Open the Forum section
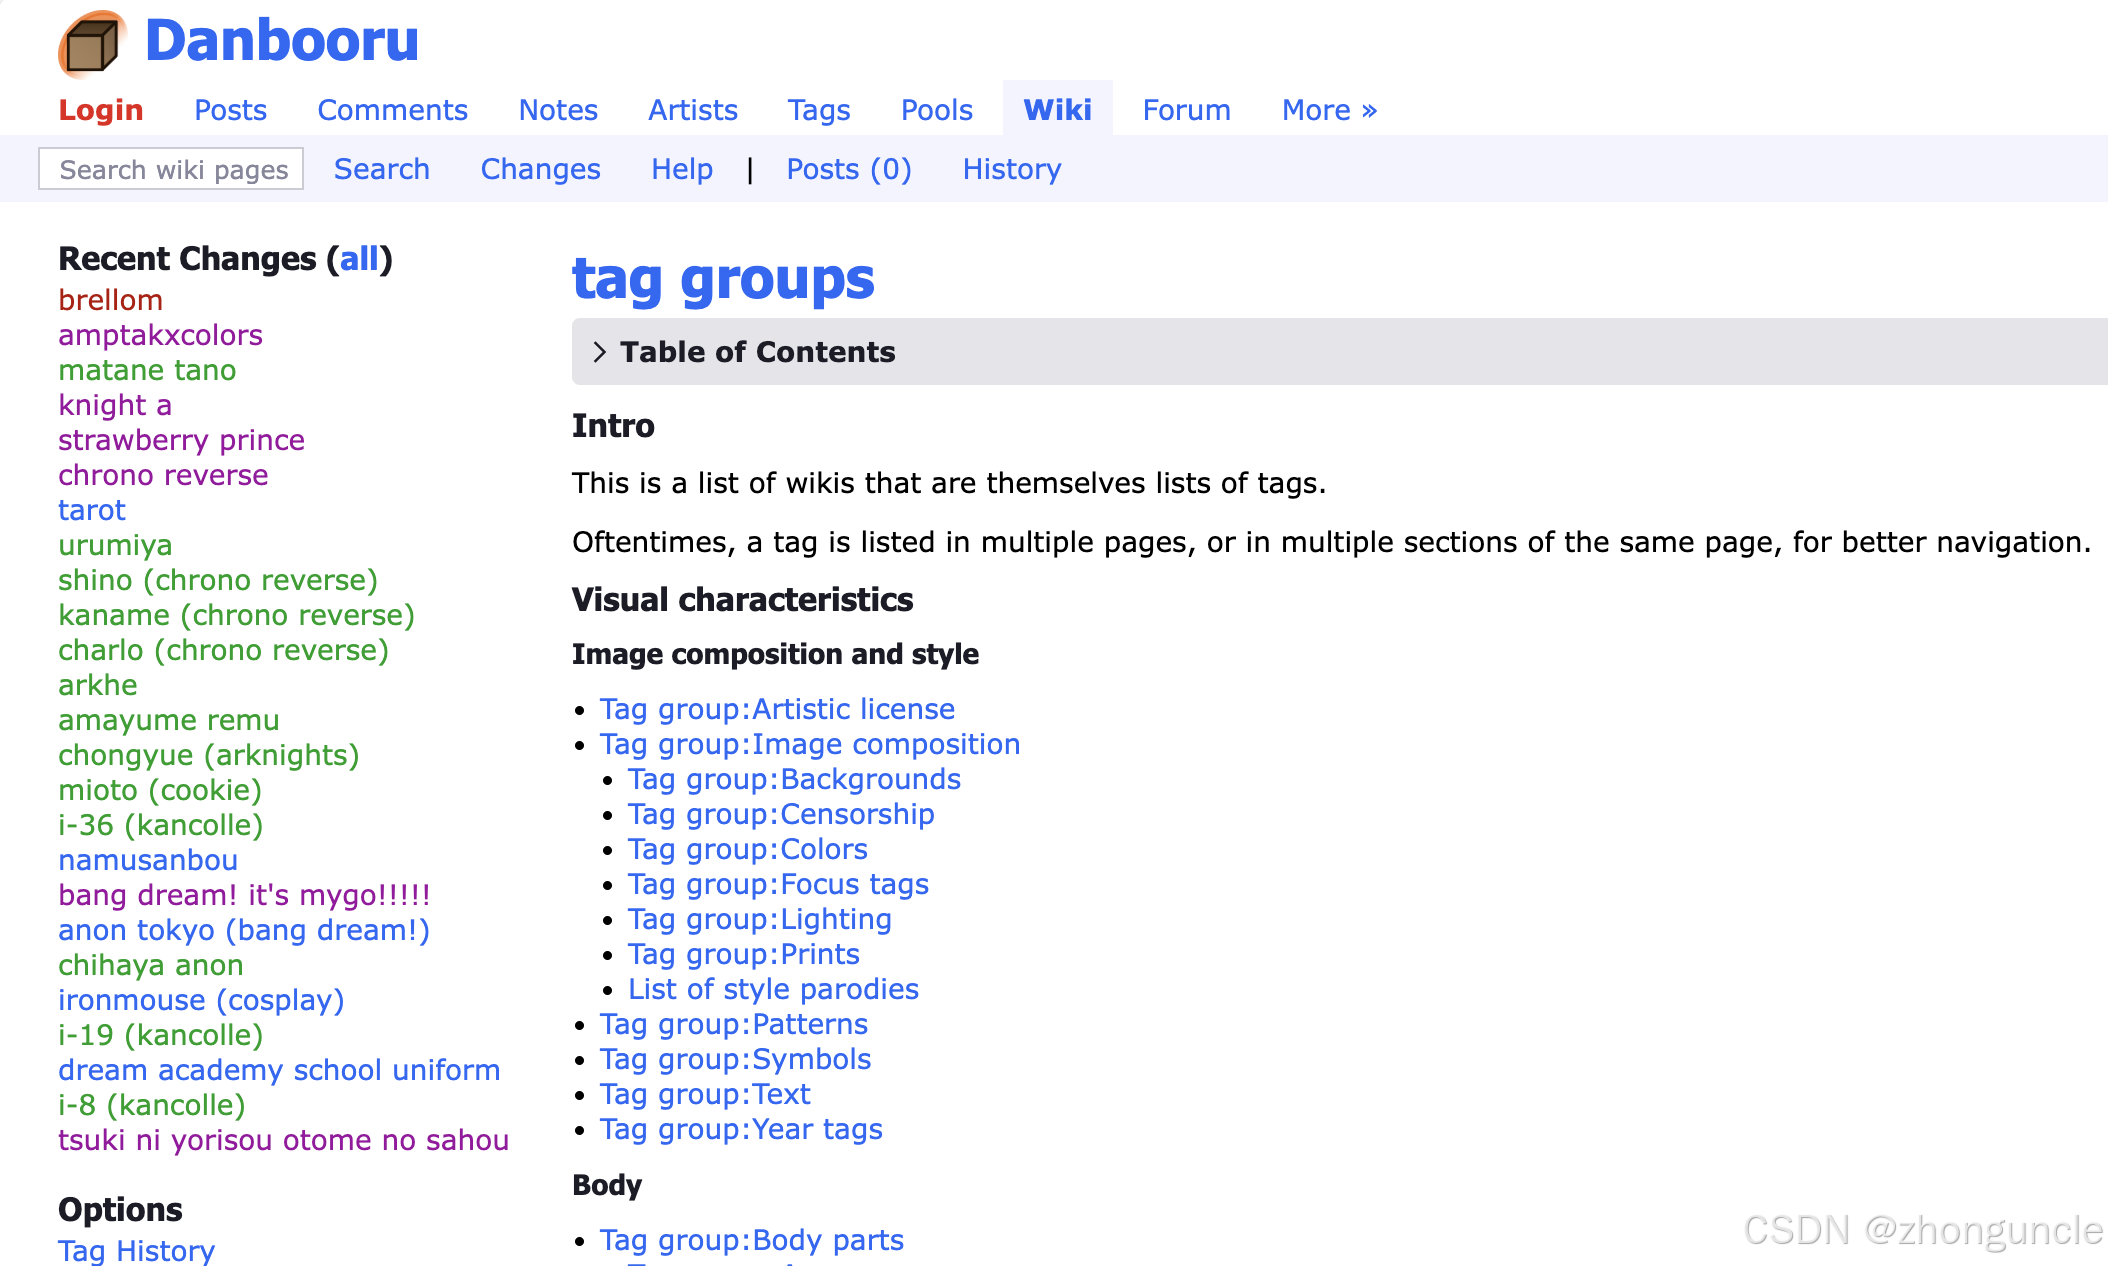The image size is (2108, 1266). coord(1186,110)
